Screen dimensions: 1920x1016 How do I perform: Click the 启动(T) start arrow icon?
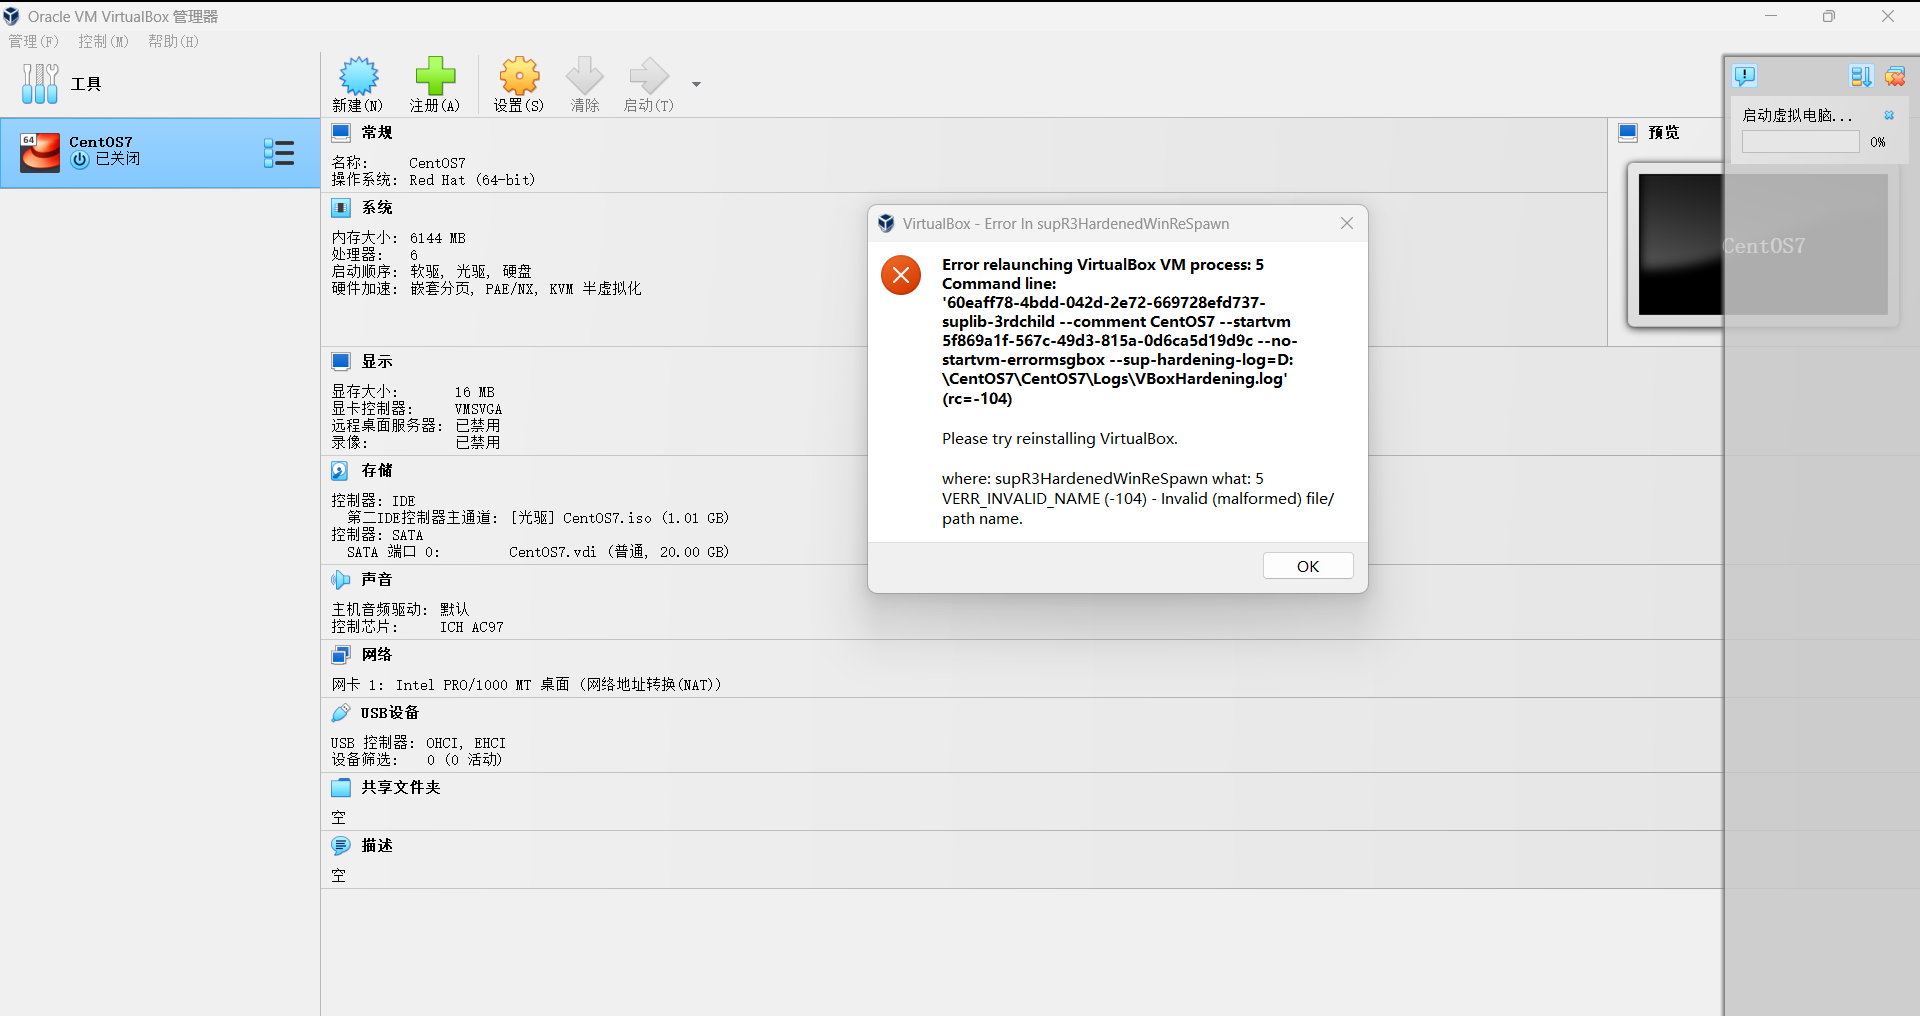point(649,76)
